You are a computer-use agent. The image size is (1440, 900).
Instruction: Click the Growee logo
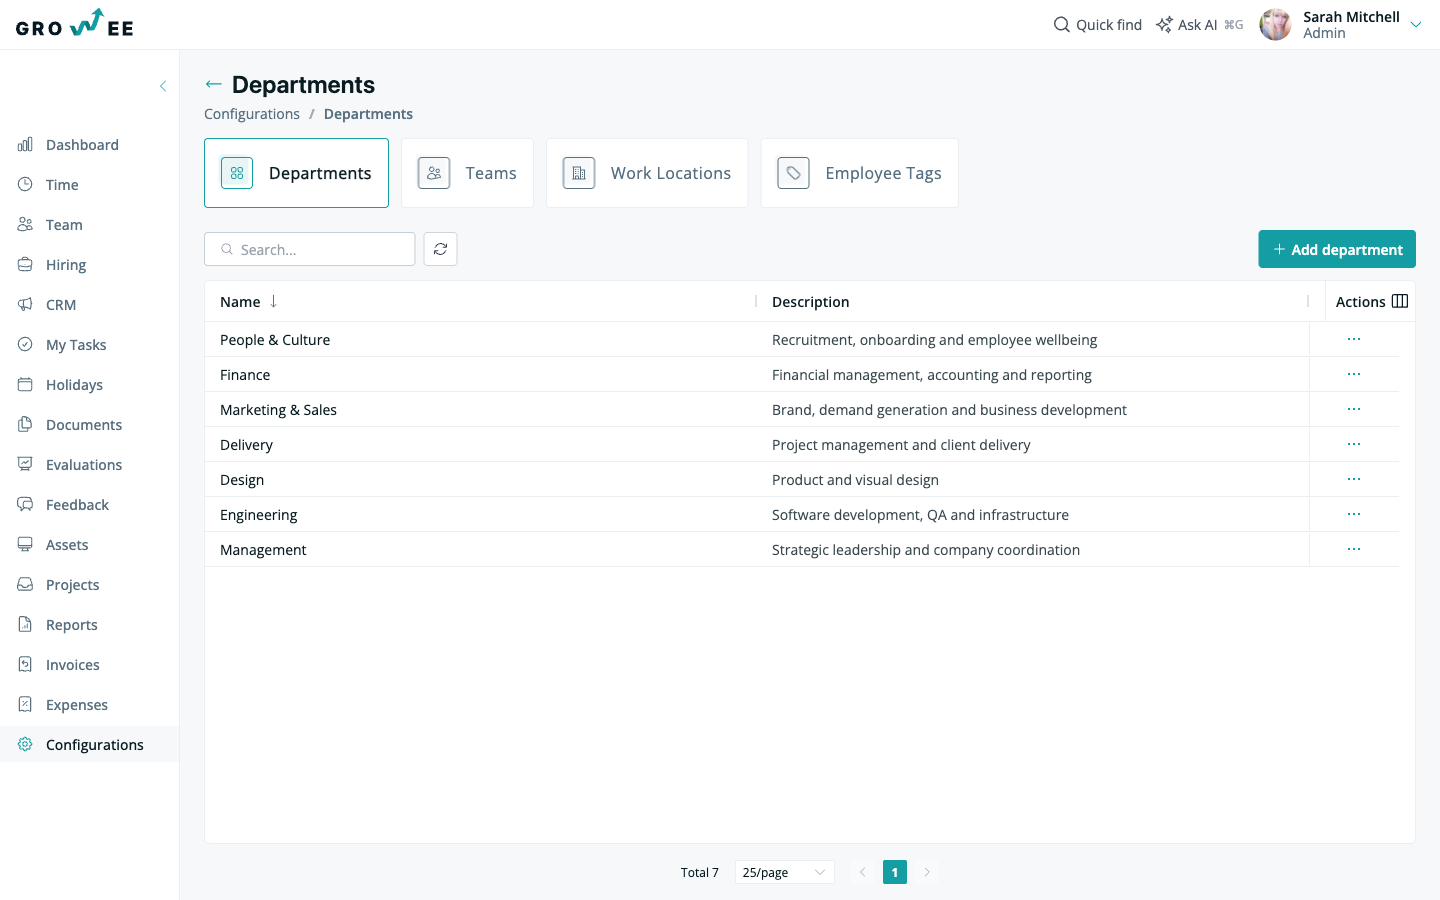tap(75, 24)
